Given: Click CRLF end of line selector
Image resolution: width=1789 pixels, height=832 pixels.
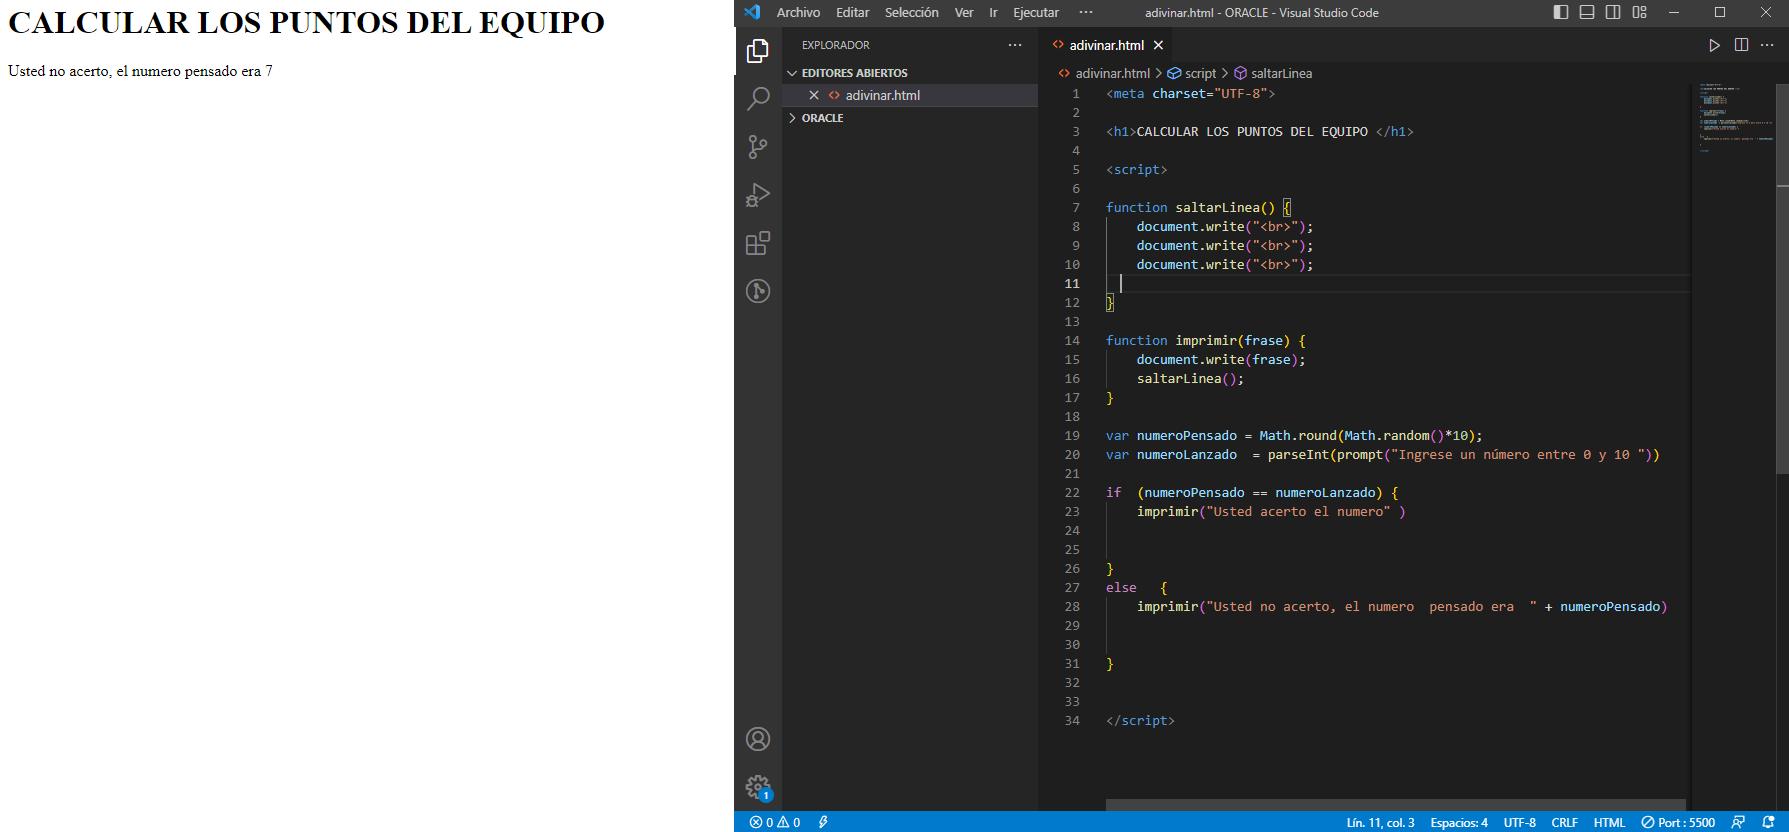Looking at the screenshot, I should tap(1564, 822).
